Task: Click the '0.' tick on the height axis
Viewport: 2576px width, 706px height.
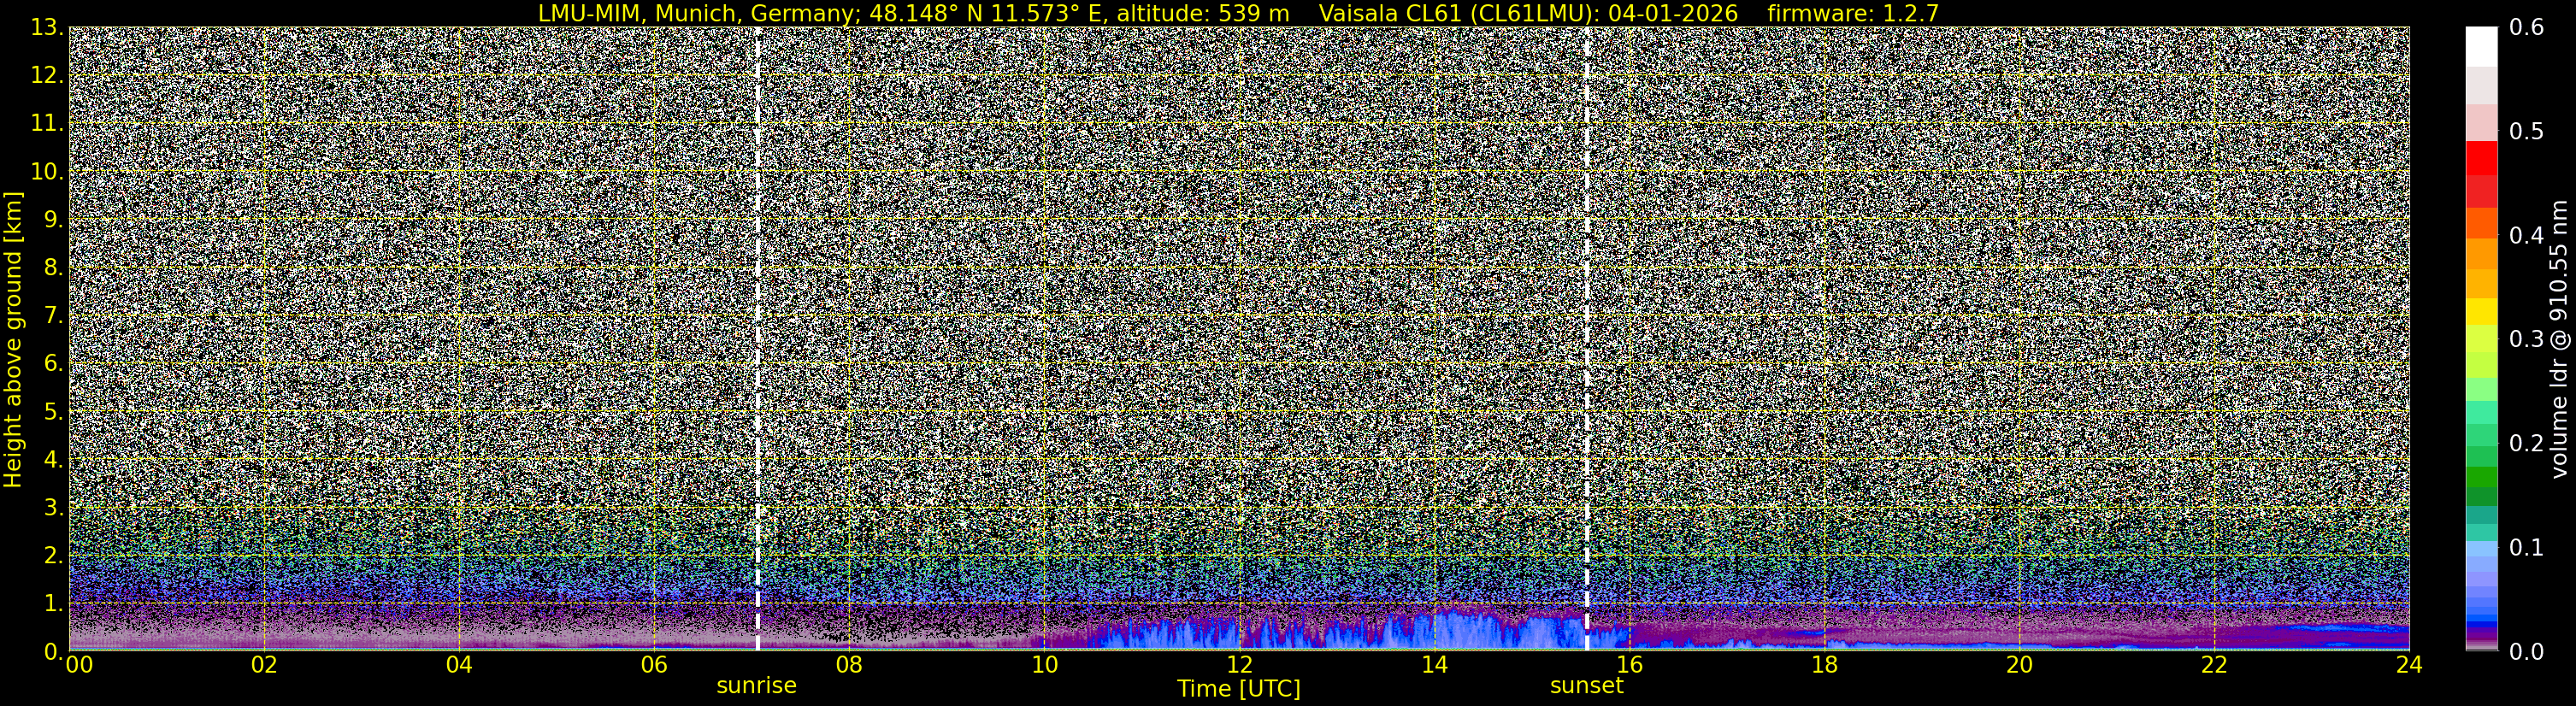Action: pyautogui.click(x=53, y=651)
